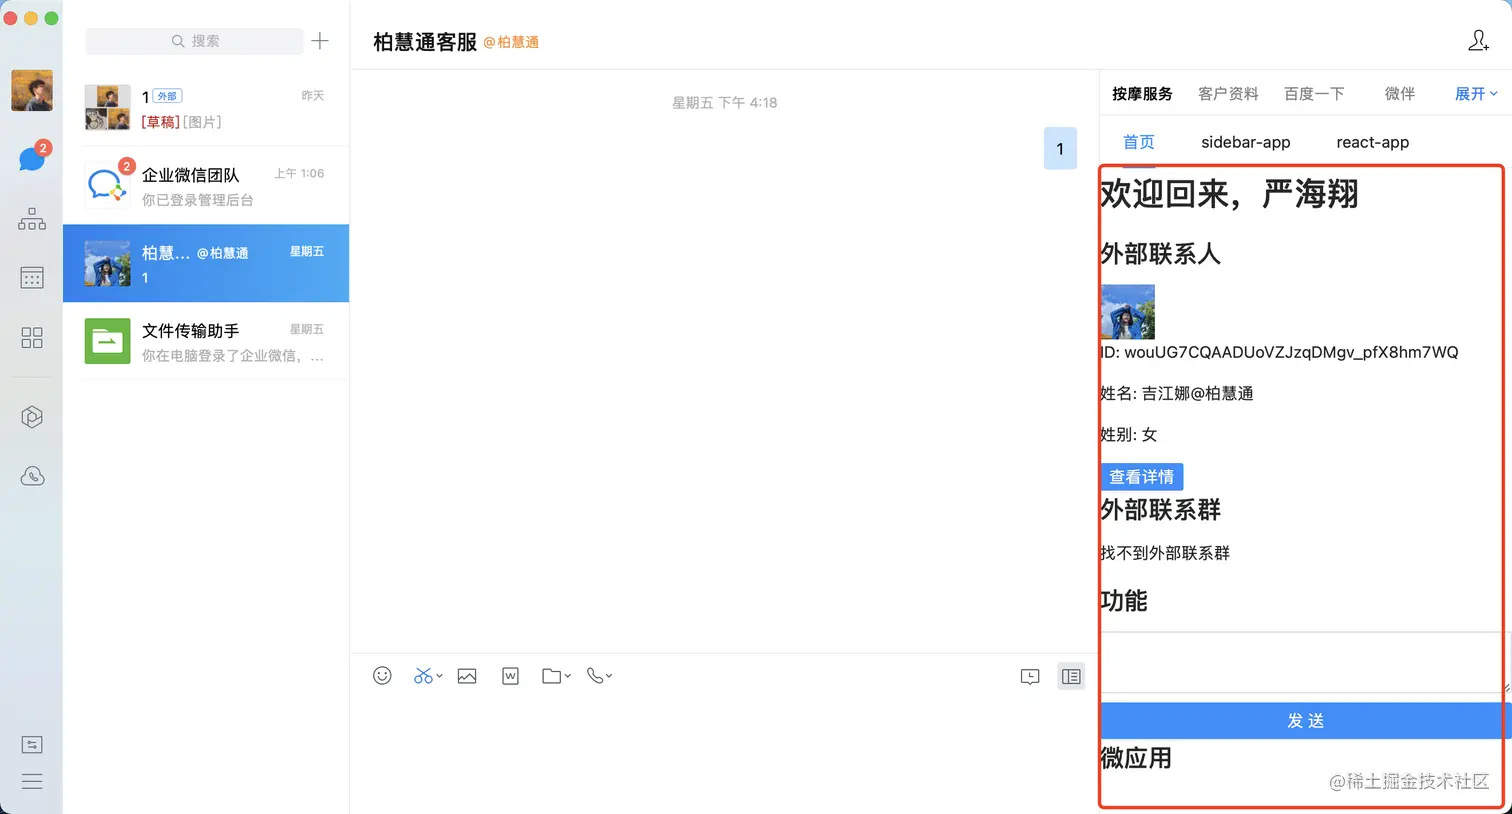The image size is (1512, 814).
Task: Open the Workbench grid icon in sidebar
Action: pyautogui.click(x=32, y=337)
